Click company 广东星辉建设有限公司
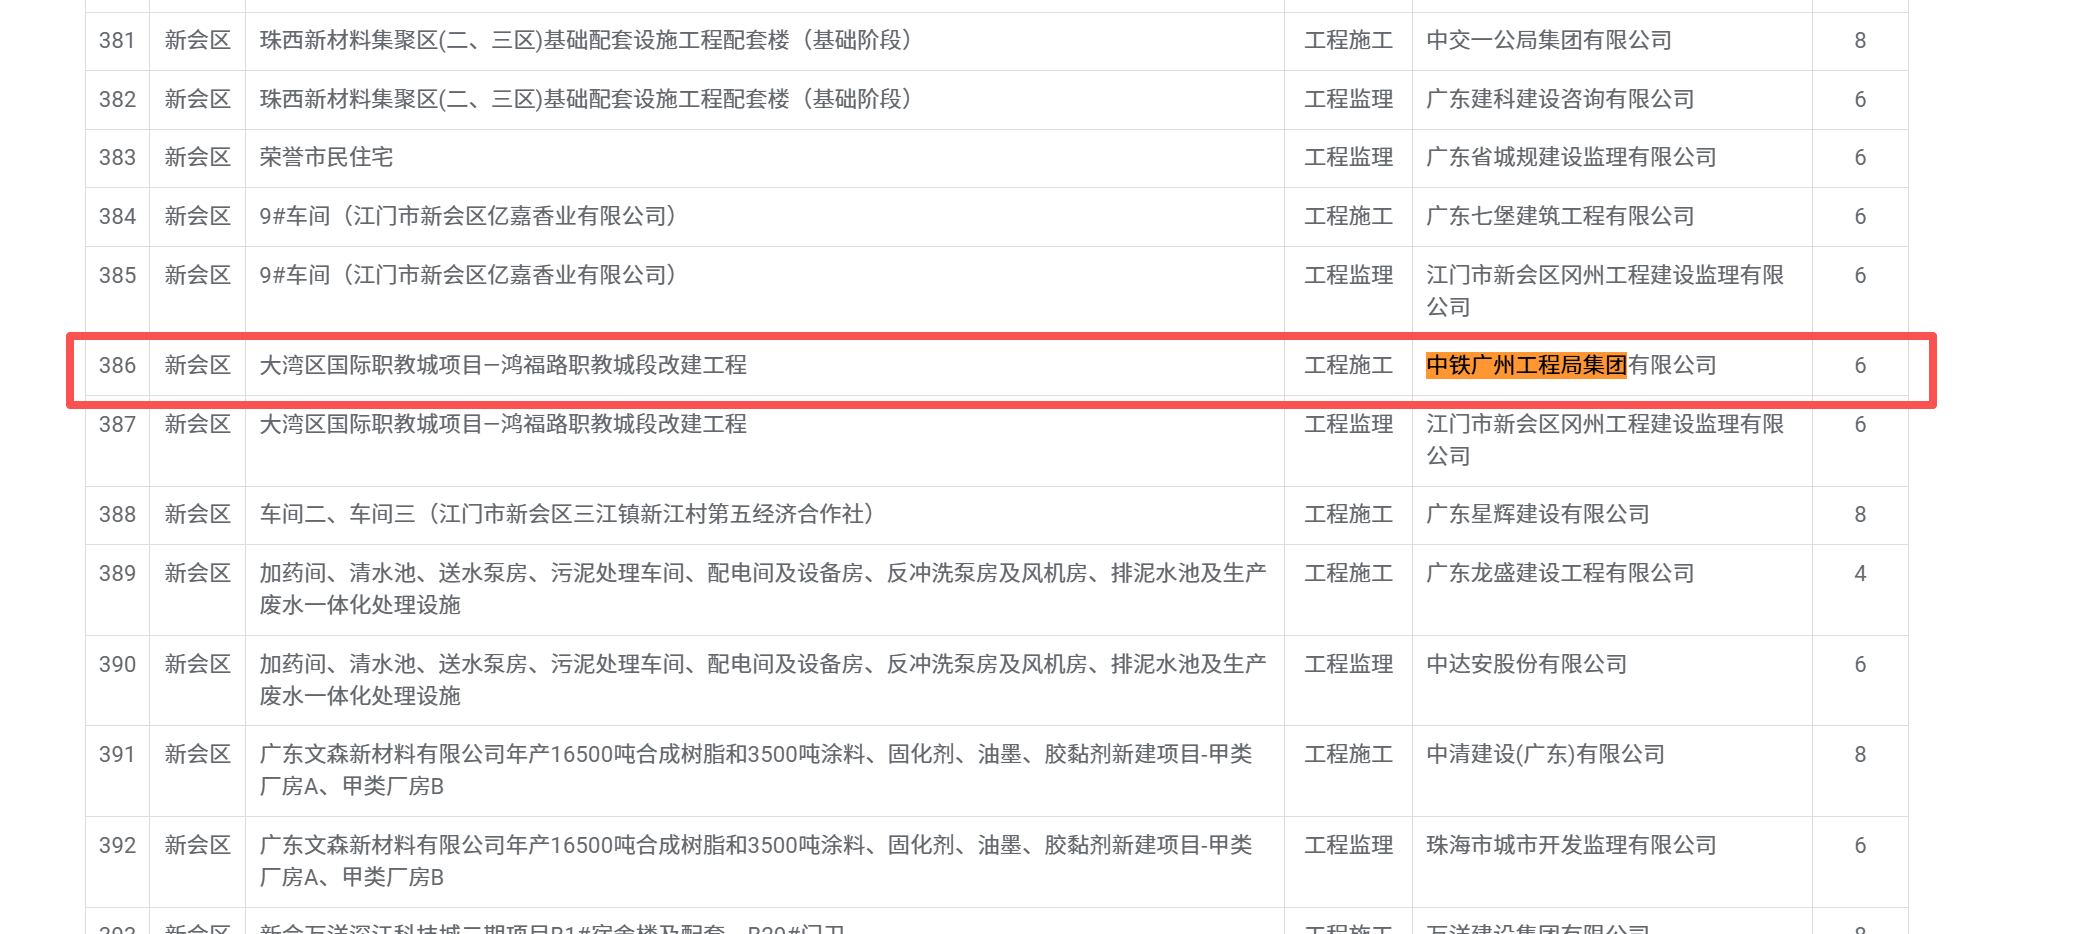 1538,515
